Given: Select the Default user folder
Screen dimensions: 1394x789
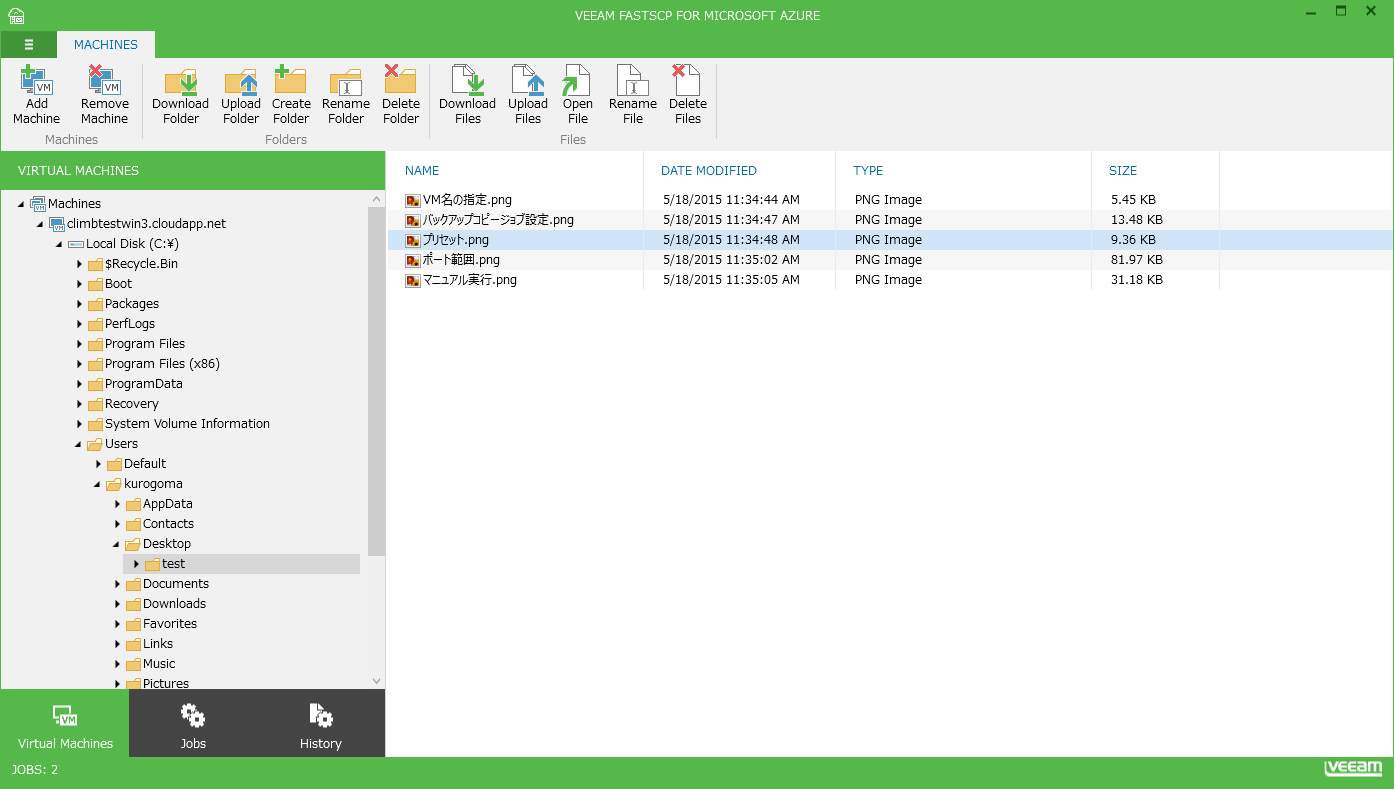Looking at the screenshot, I should pos(144,464).
